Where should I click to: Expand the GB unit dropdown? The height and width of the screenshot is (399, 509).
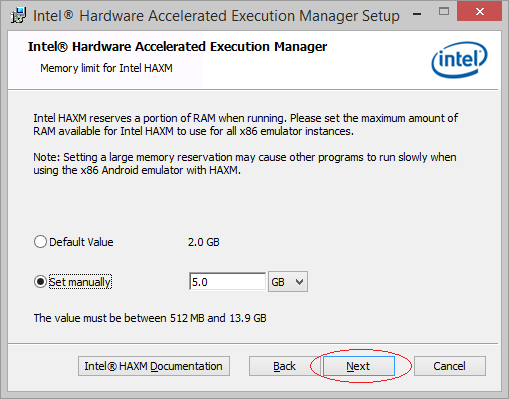pos(288,282)
